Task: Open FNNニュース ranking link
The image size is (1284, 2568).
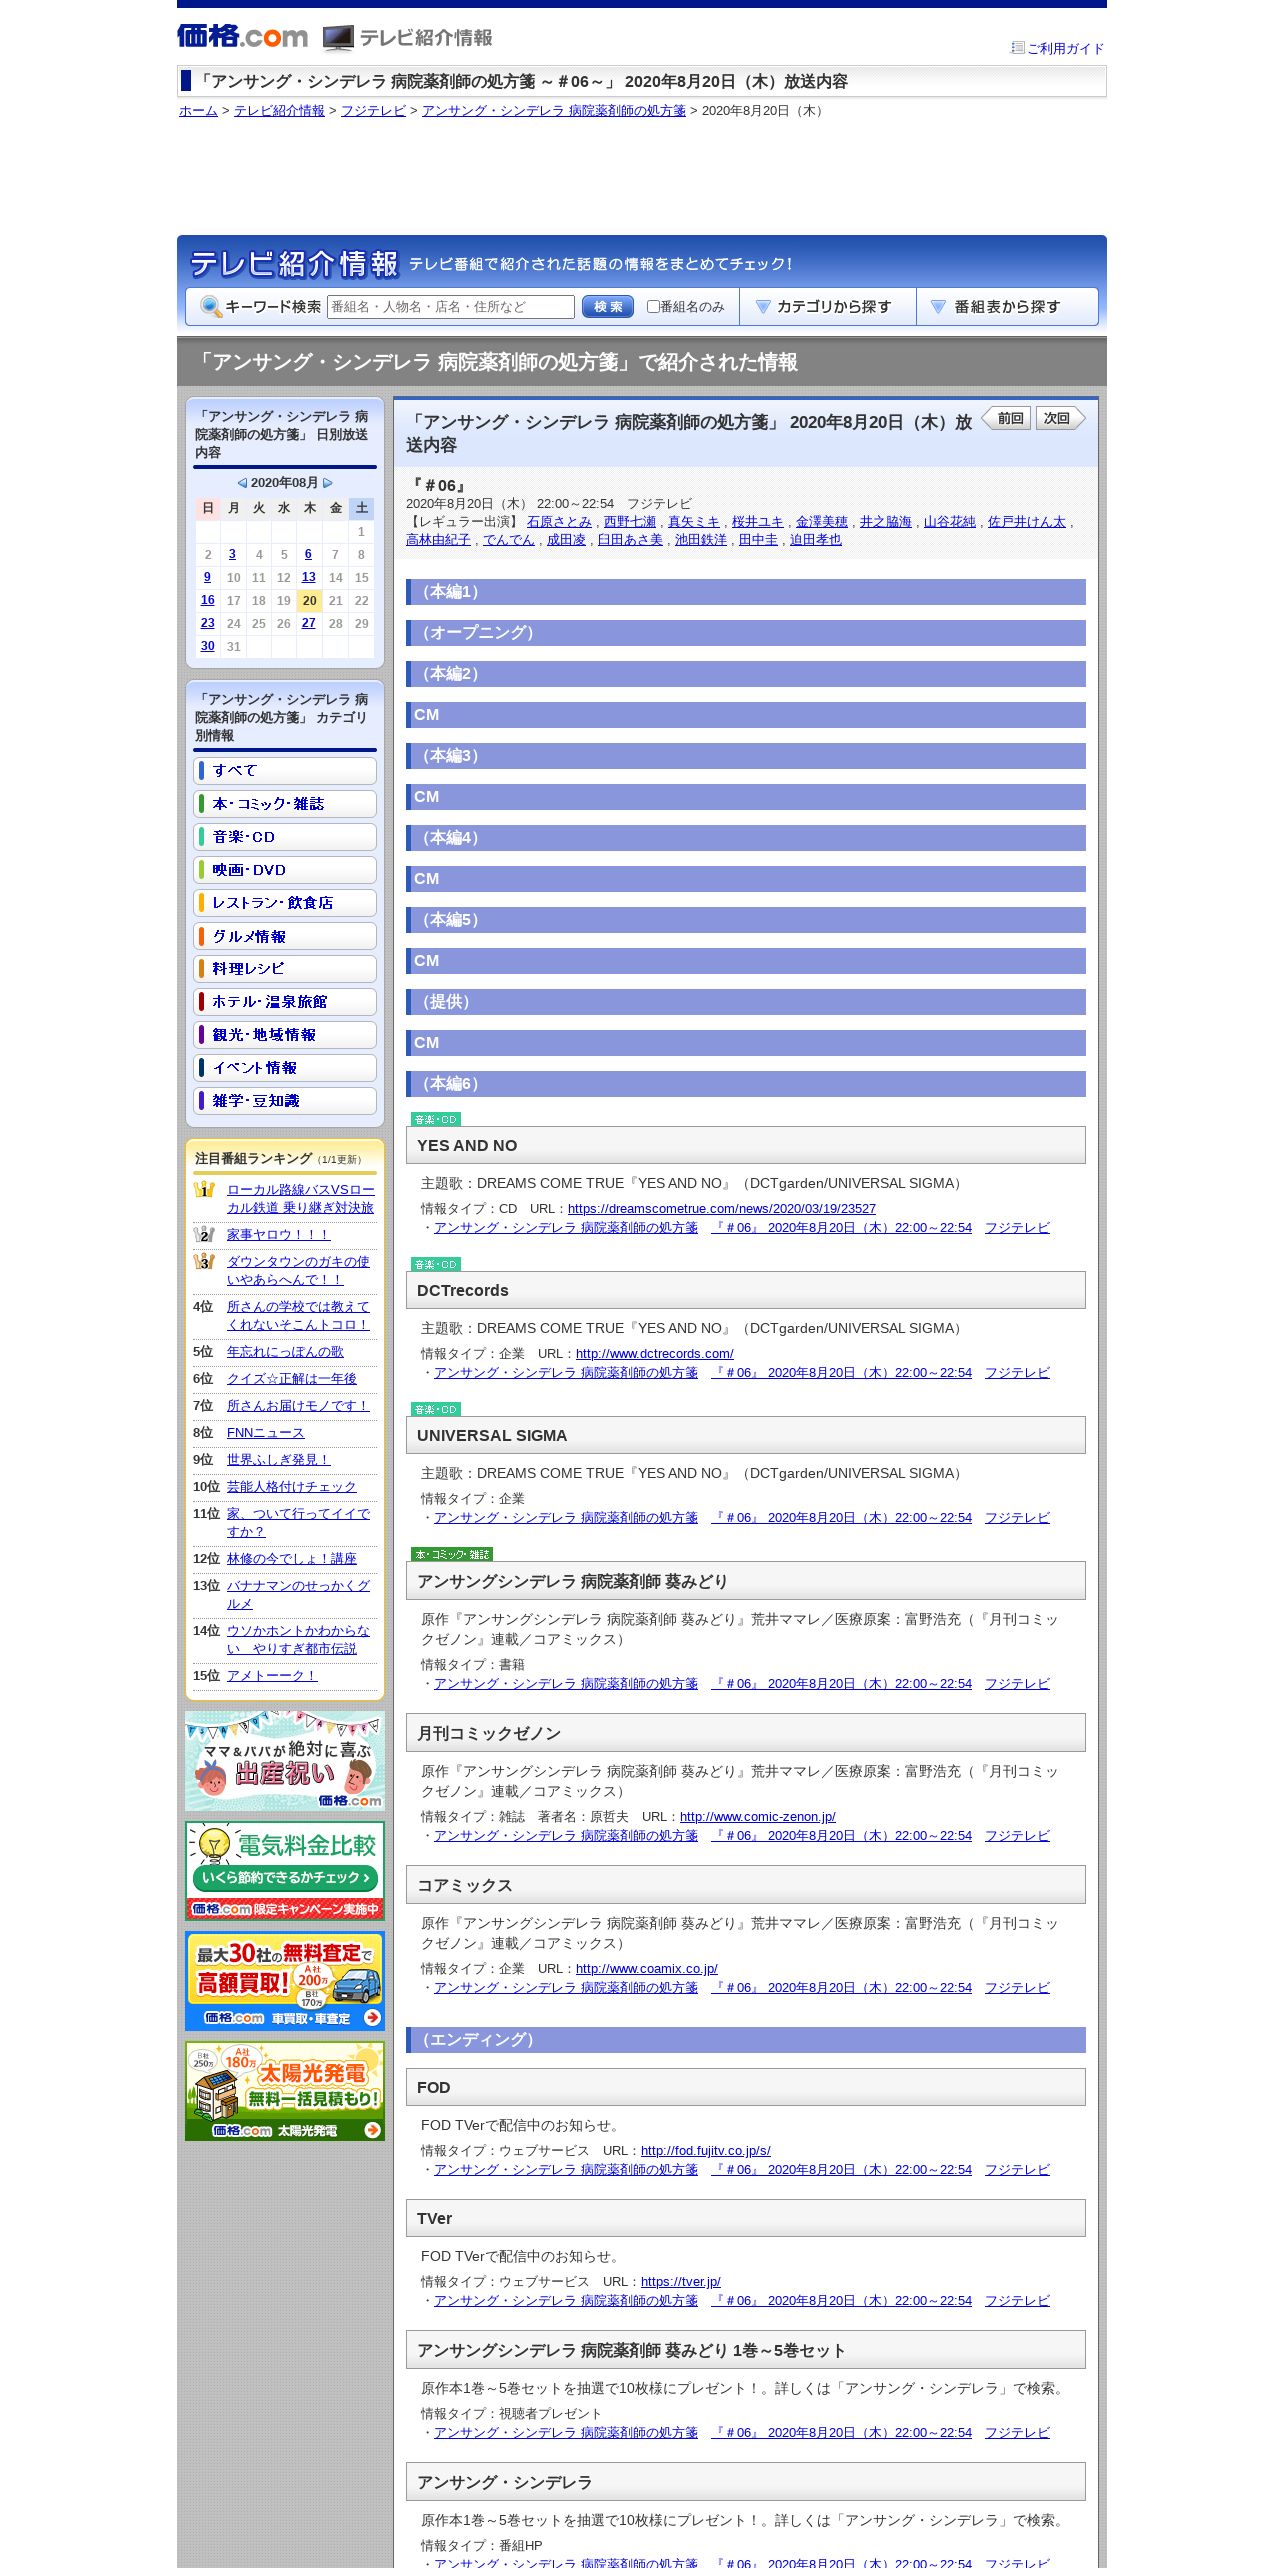Action: (265, 1433)
